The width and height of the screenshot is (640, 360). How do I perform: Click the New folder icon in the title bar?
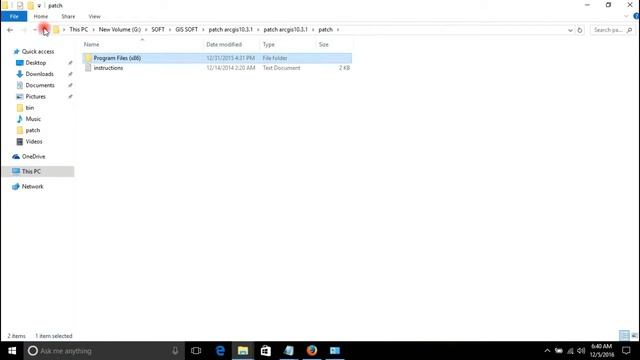tap(31, 6)
